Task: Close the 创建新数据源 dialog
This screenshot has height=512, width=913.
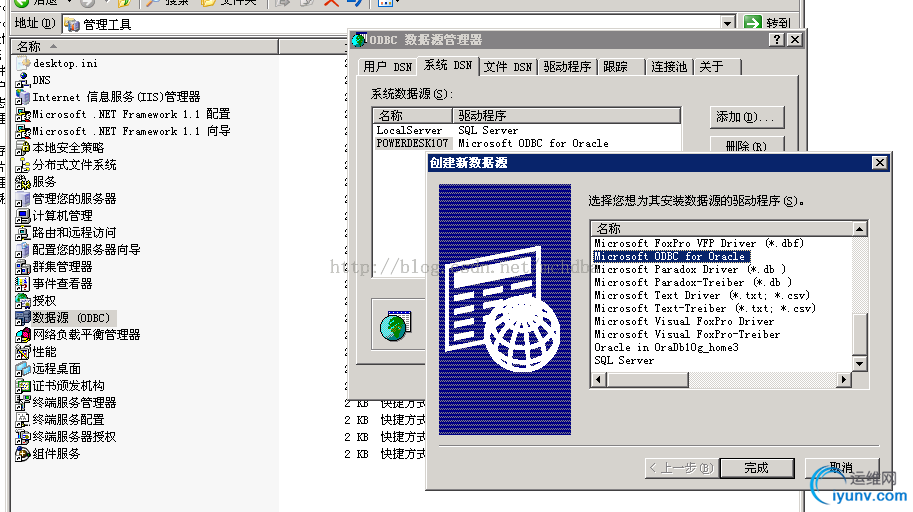Action: click(x=880, y=163)
